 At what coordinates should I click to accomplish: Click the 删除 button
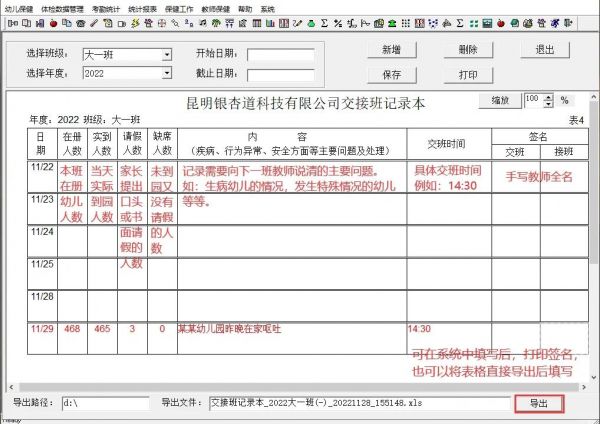[468, 50]
